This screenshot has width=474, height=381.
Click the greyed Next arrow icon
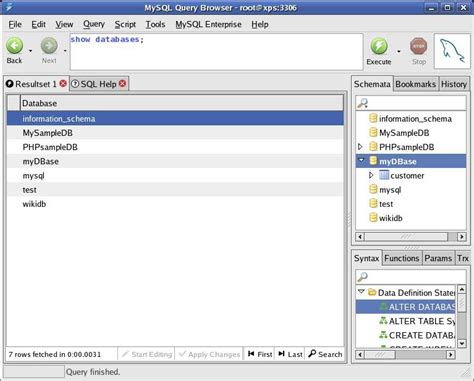(x=49, y=46)
